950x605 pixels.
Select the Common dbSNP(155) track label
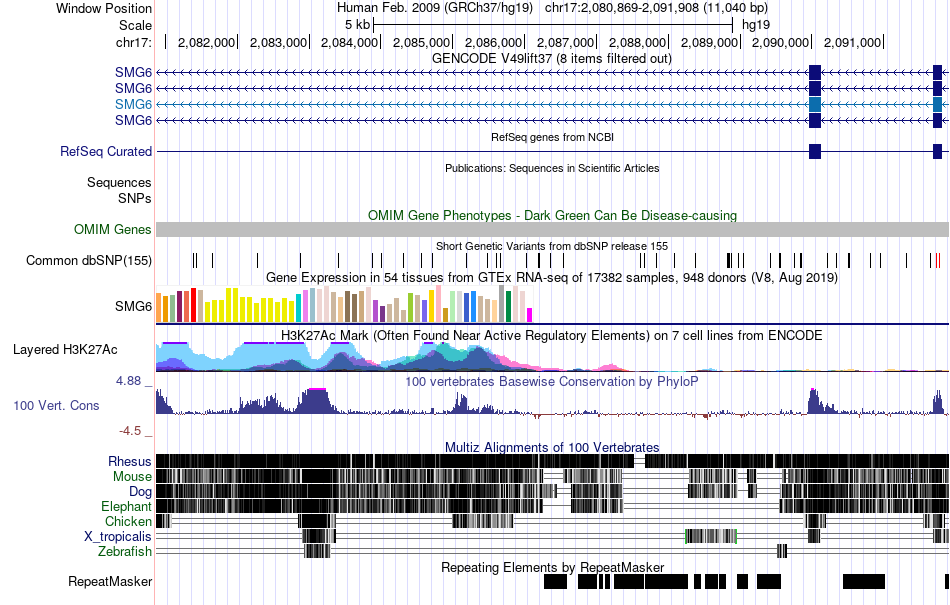point(89,260)
